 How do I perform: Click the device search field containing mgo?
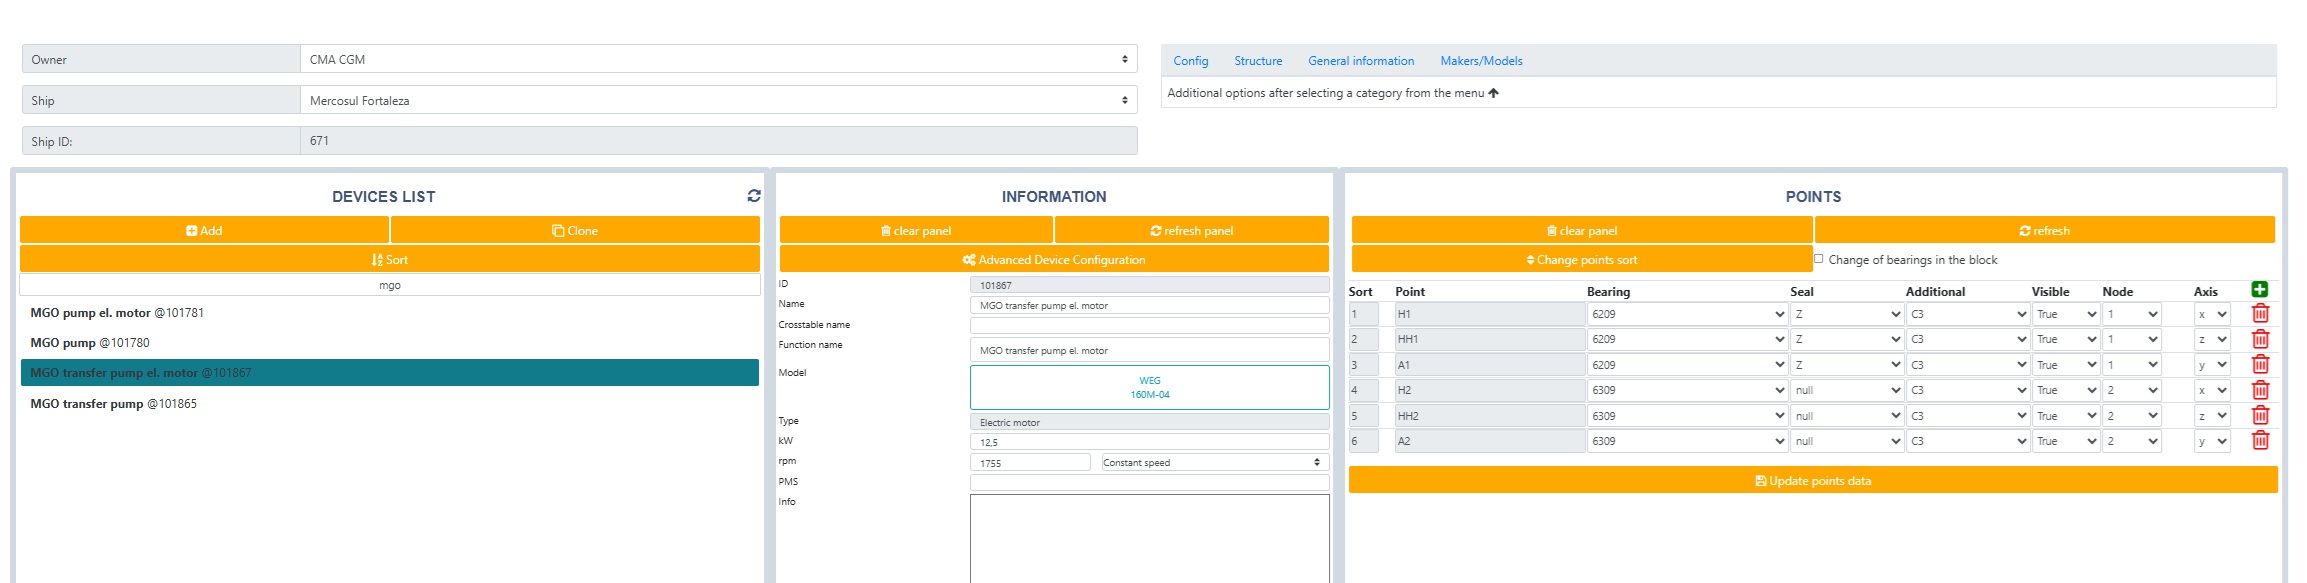(389, 285)
